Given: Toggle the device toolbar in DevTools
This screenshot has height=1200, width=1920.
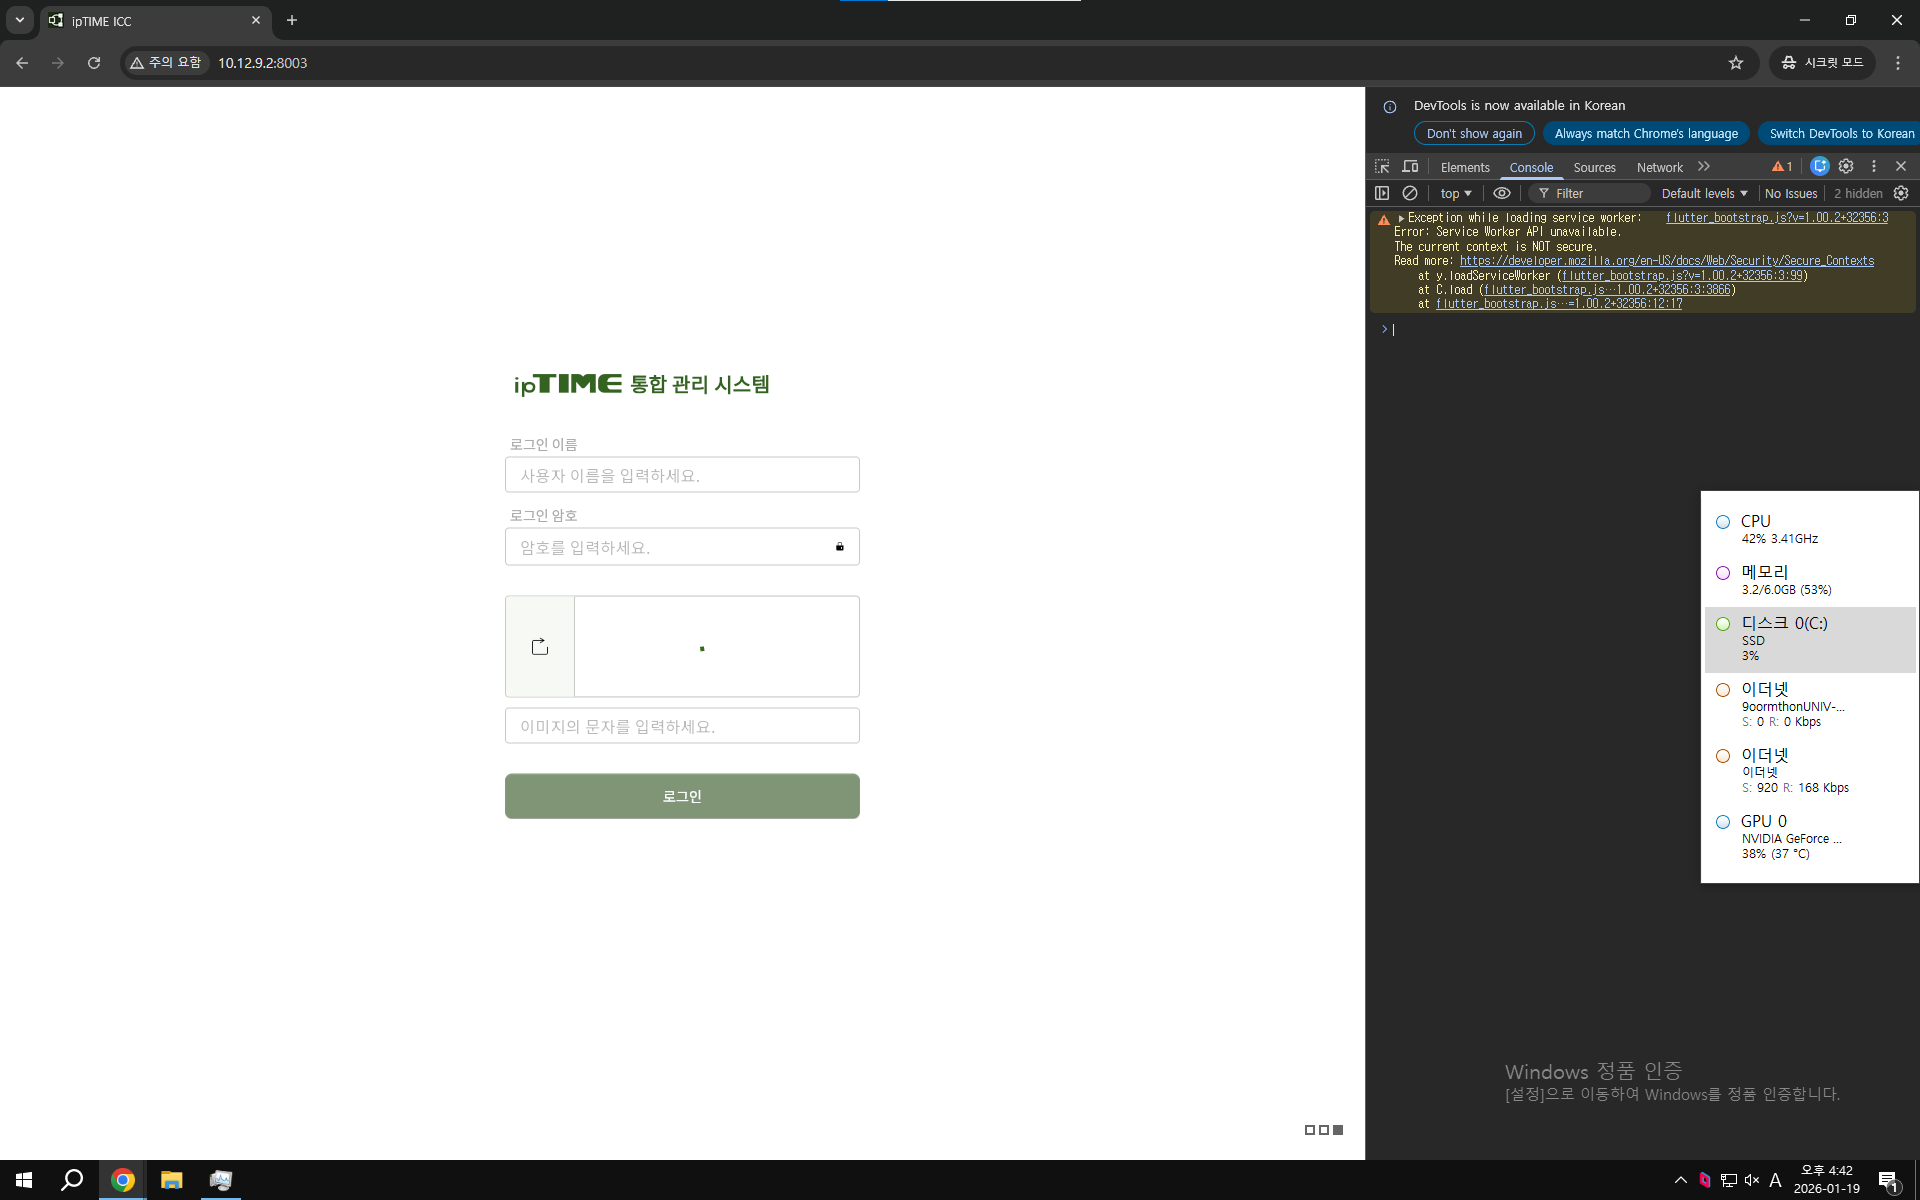Looking at the screenshot, I should point(1410,167).
